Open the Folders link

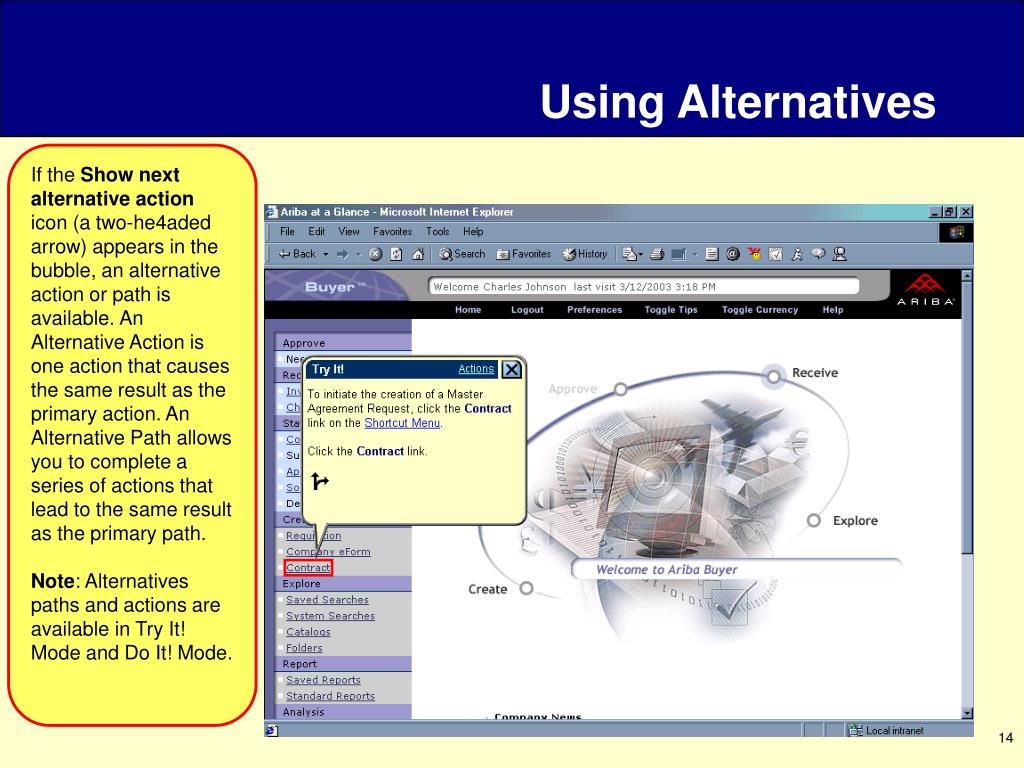coord(304,648)
